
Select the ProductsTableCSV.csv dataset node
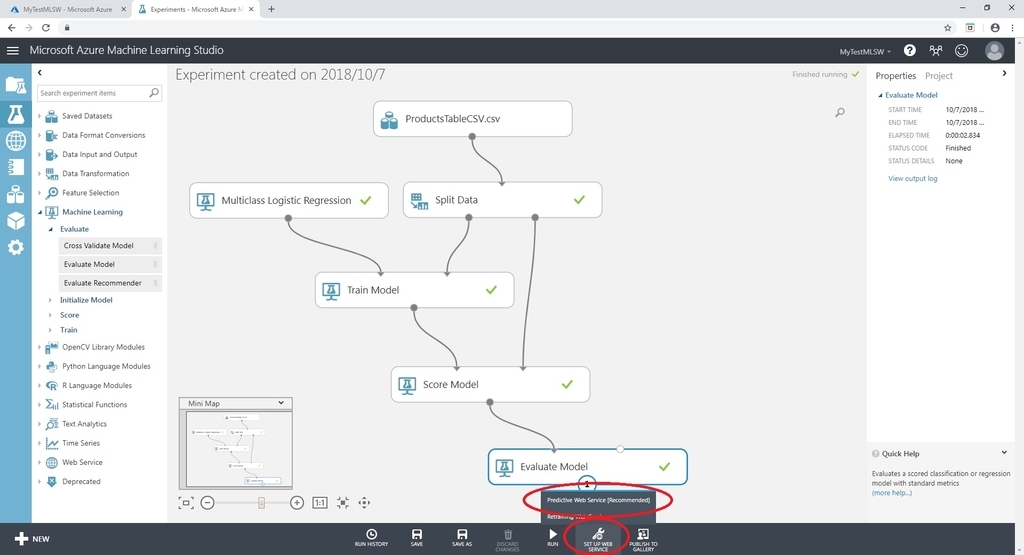(x=473, y=119)
